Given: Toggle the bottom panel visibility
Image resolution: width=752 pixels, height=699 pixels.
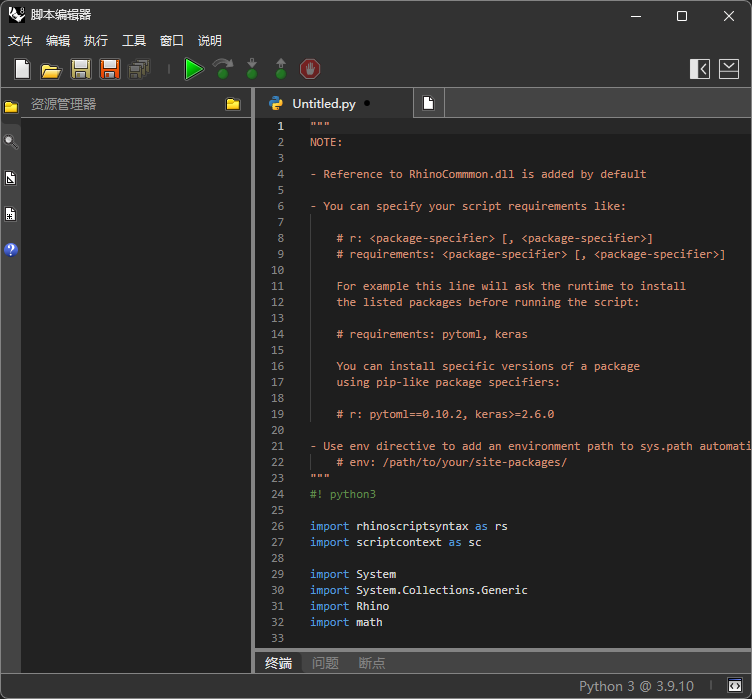Looking at the screenshot, I should pyautogui.click(x=728, y=69).
